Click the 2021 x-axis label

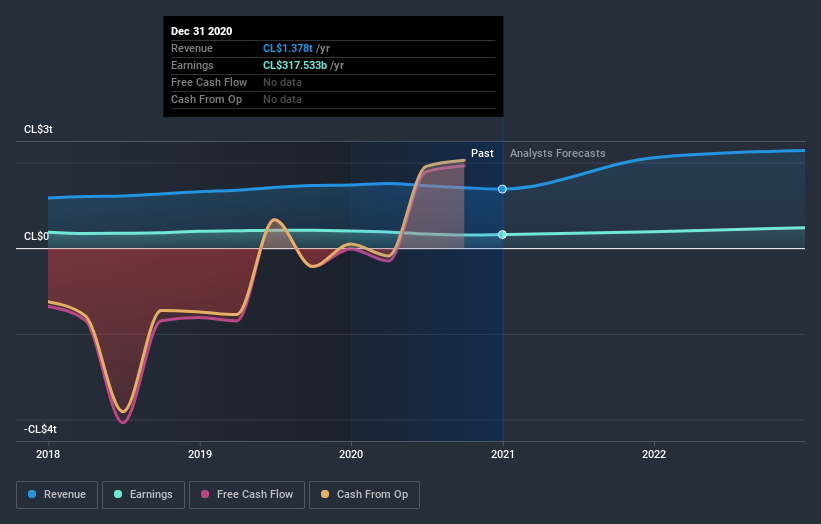pyautogui.click(x=503, y=454)
